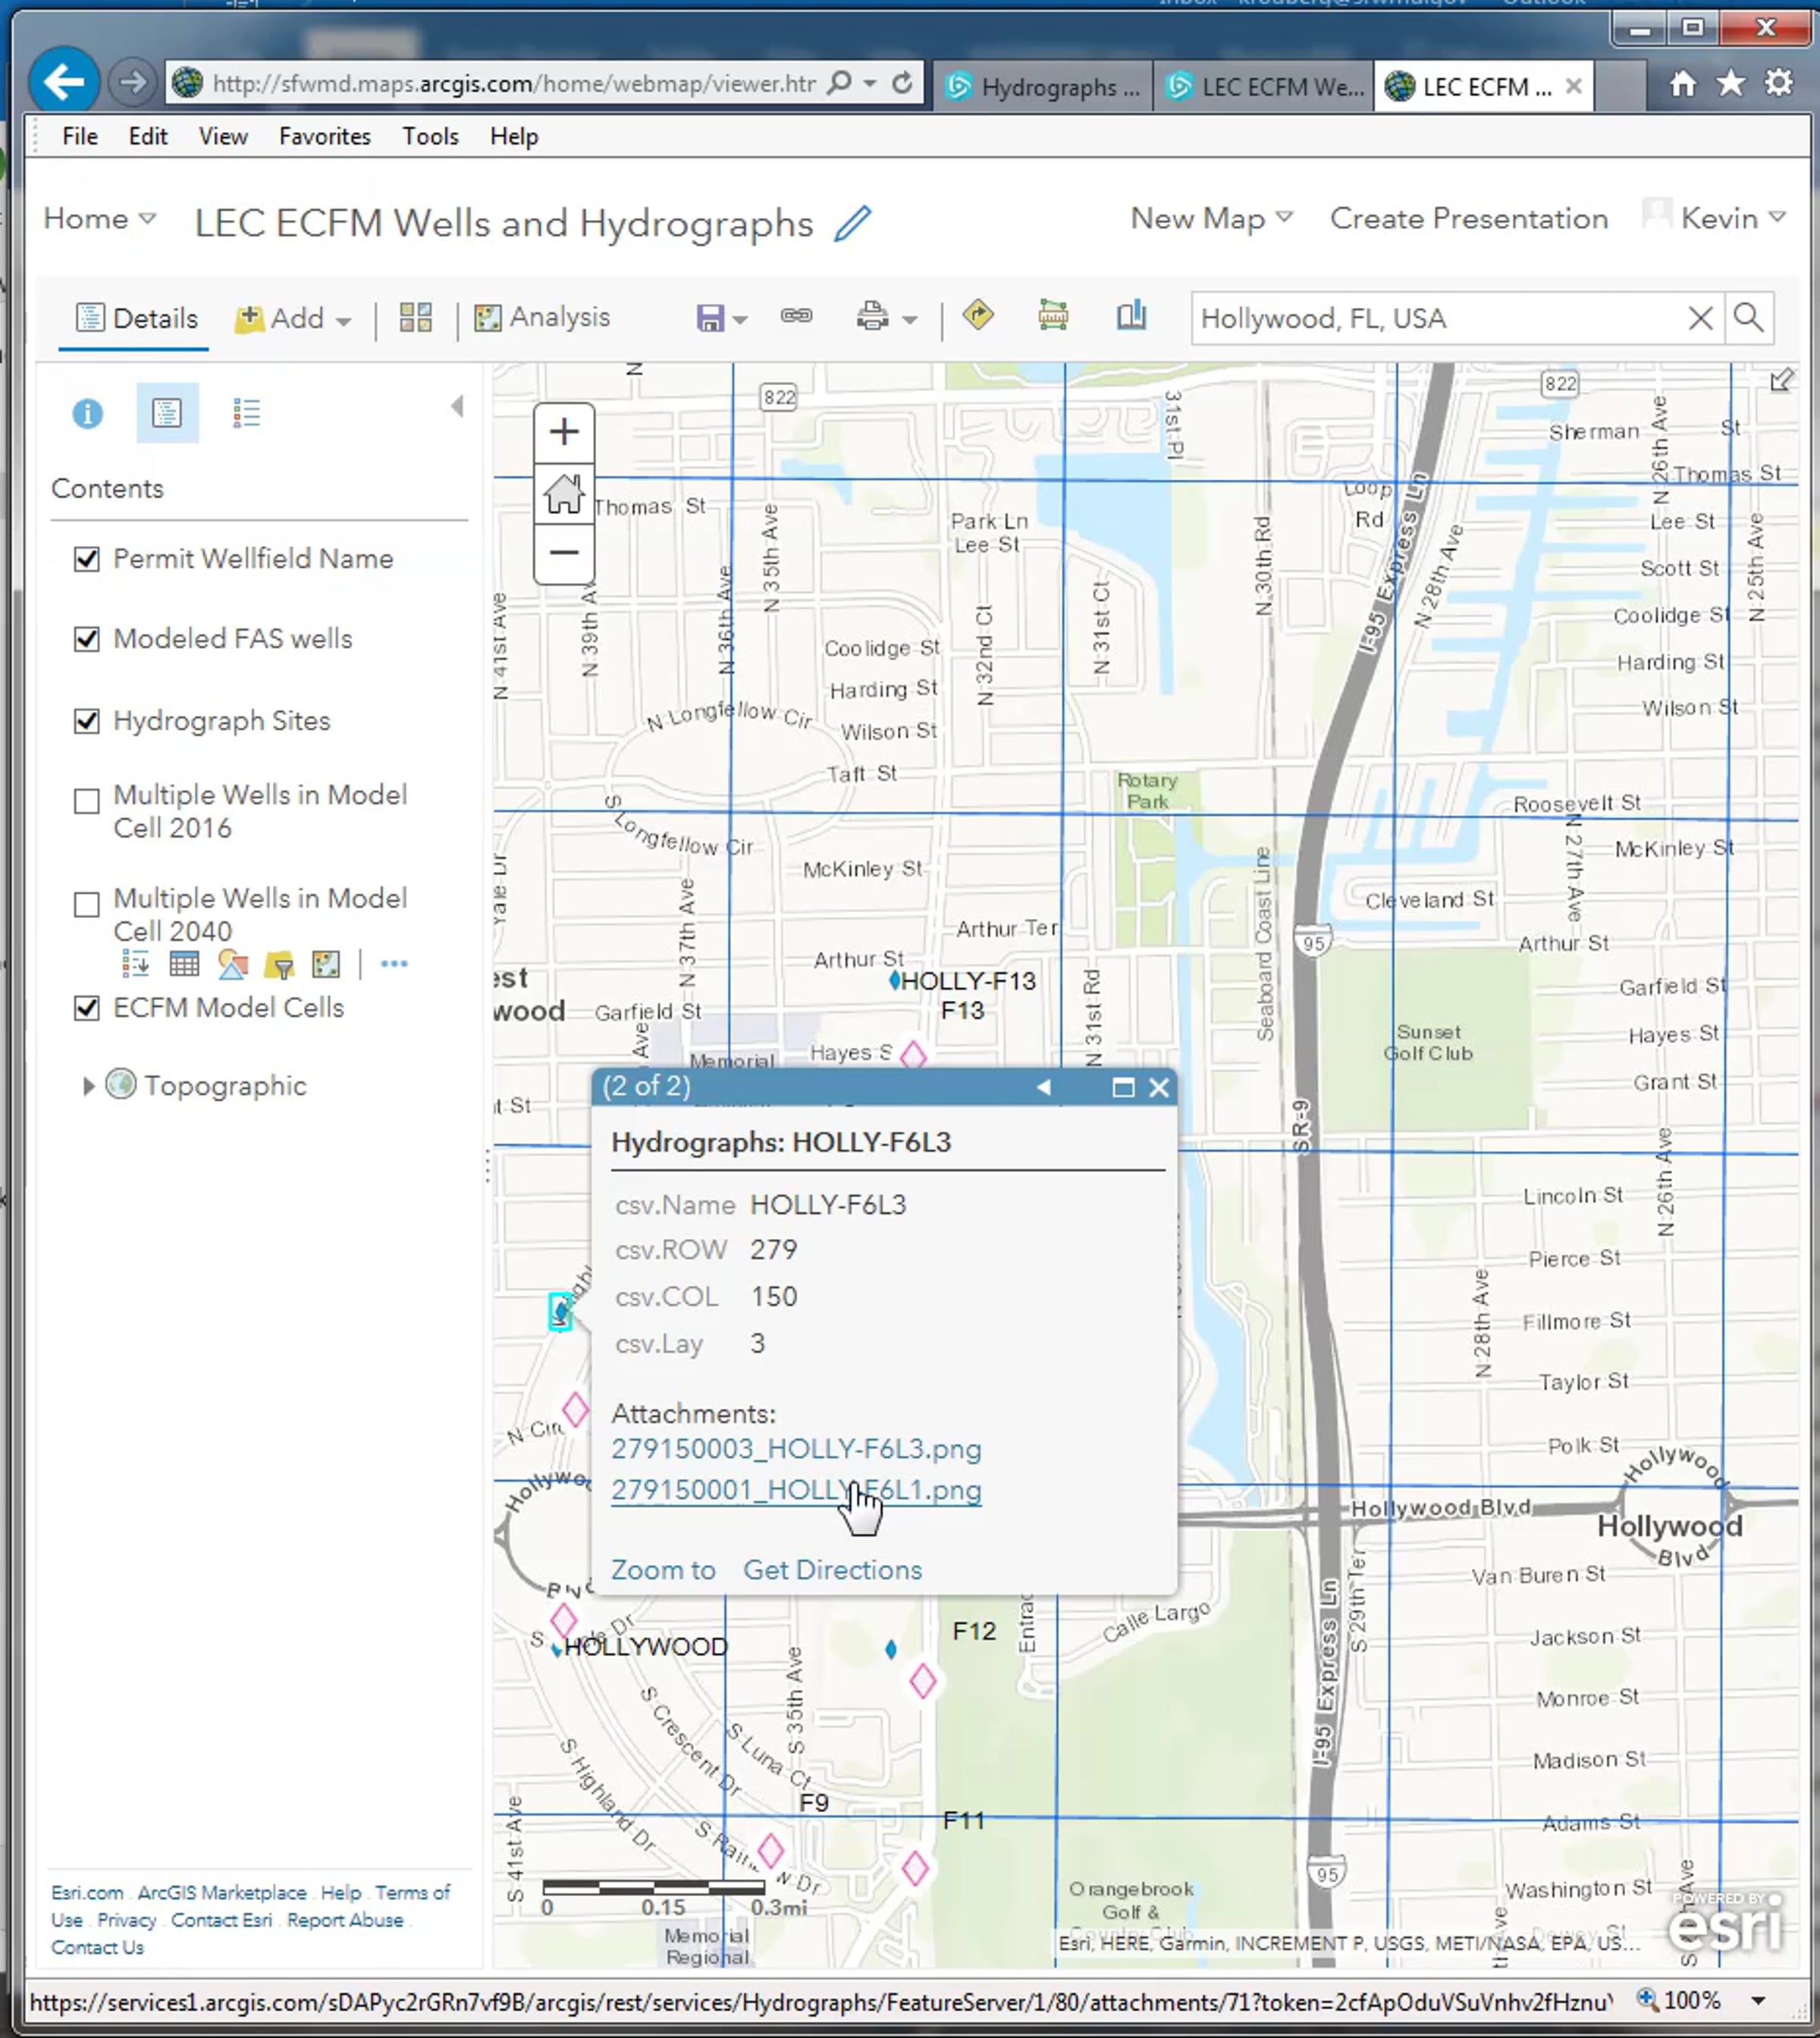Image resolution: width=1820 pixels, height=2038 pixels.
Task: Edit the map title with pencil icon
Action: (x=853, y=223)
